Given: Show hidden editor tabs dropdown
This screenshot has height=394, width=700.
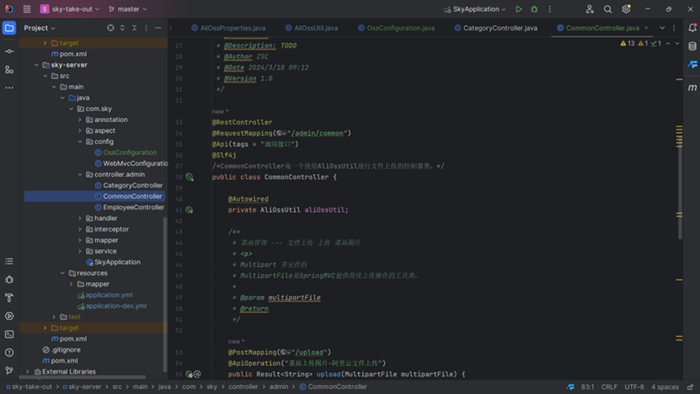Looking at the screenshot, I should pos(662,28).
